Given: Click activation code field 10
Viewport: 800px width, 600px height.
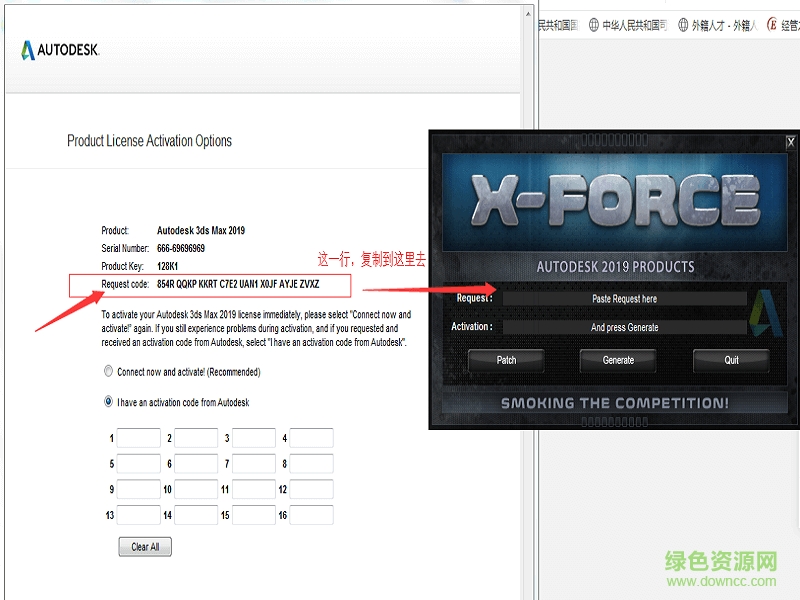Looking at the screenshot, I should (196, 489).
